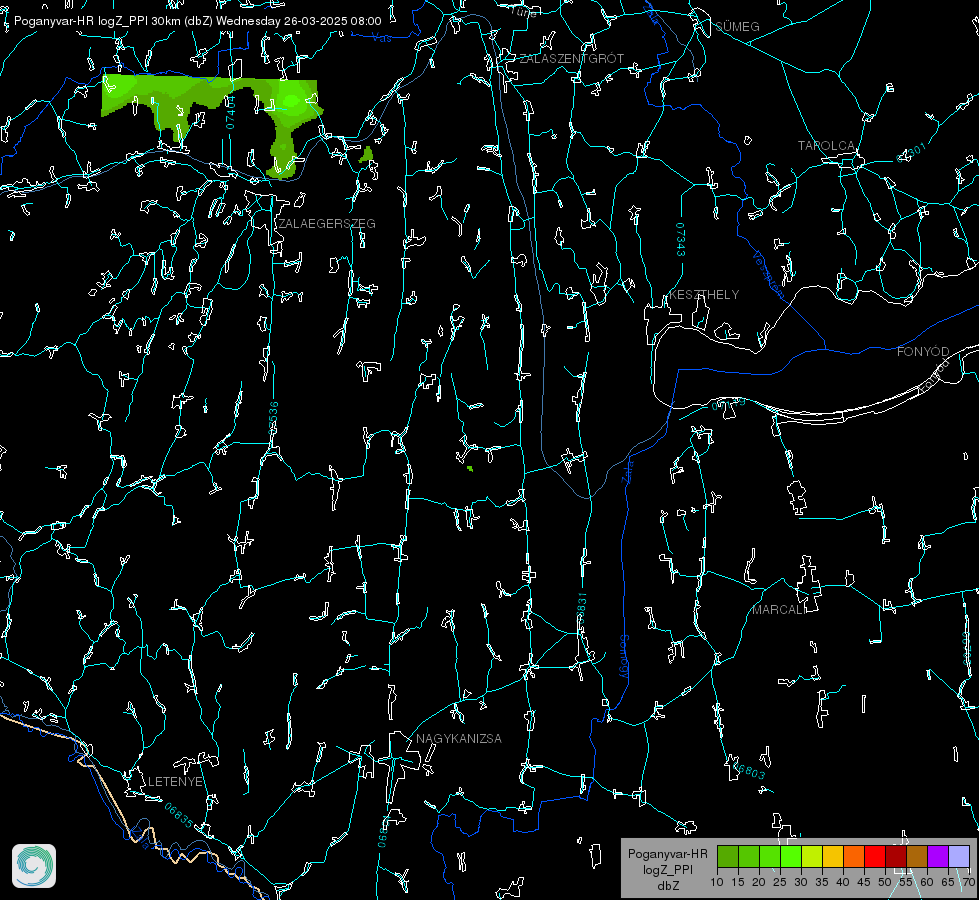Click the legend scale value 70

pos(968,883)
